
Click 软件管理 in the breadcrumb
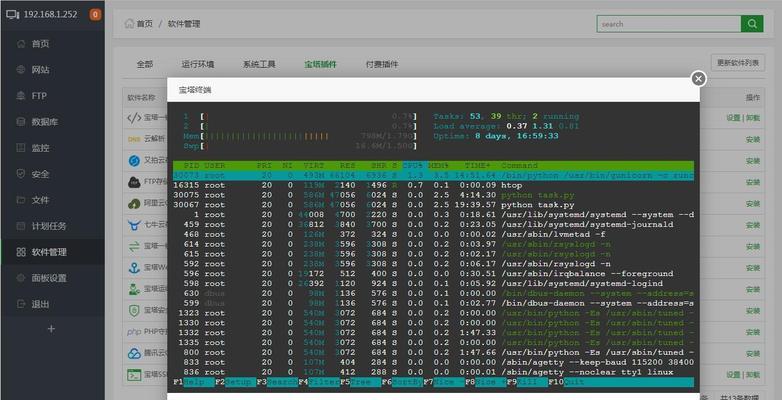184,24
